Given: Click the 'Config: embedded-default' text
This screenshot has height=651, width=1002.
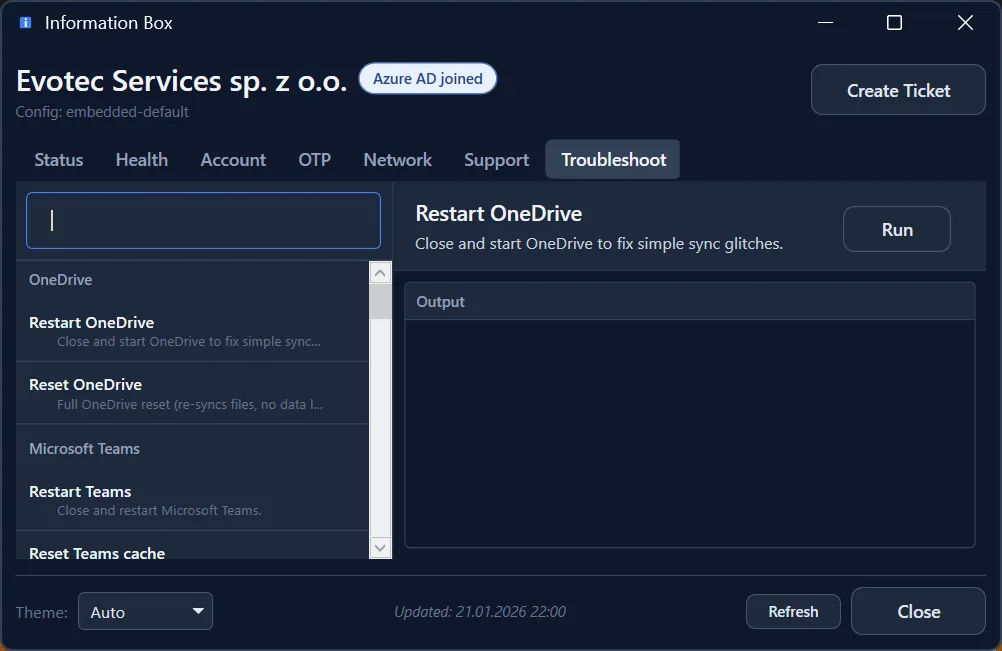Looking at the screenshot, I should [102, 112].
